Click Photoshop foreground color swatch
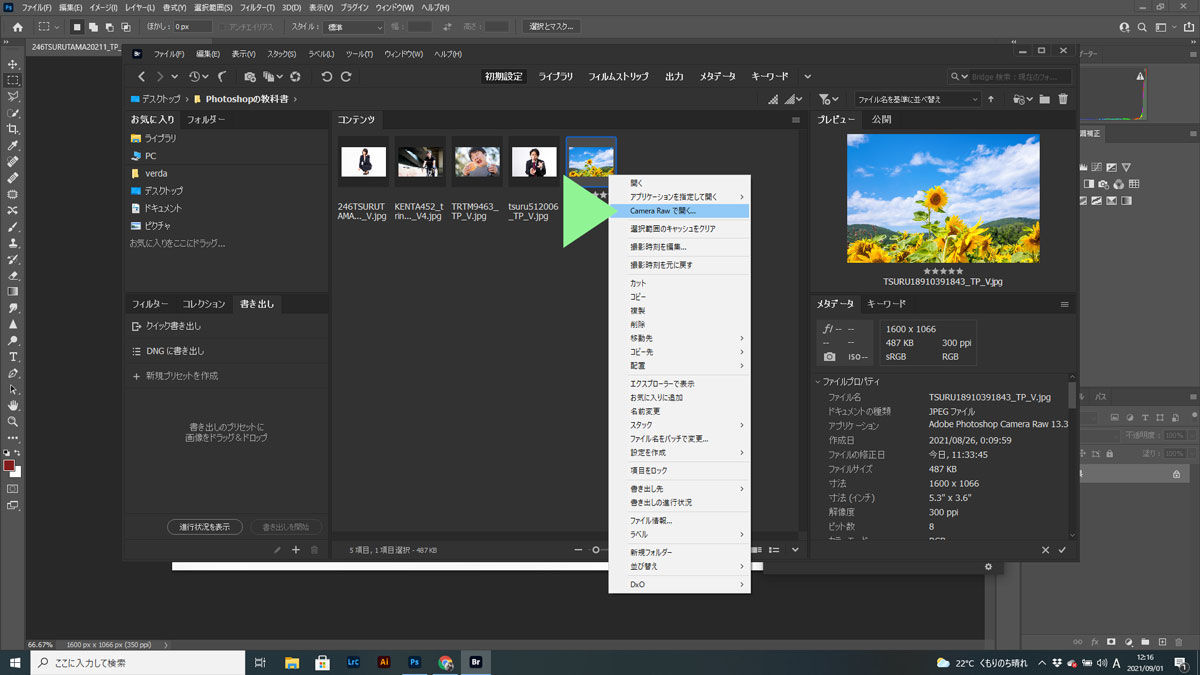 [9, 465]
